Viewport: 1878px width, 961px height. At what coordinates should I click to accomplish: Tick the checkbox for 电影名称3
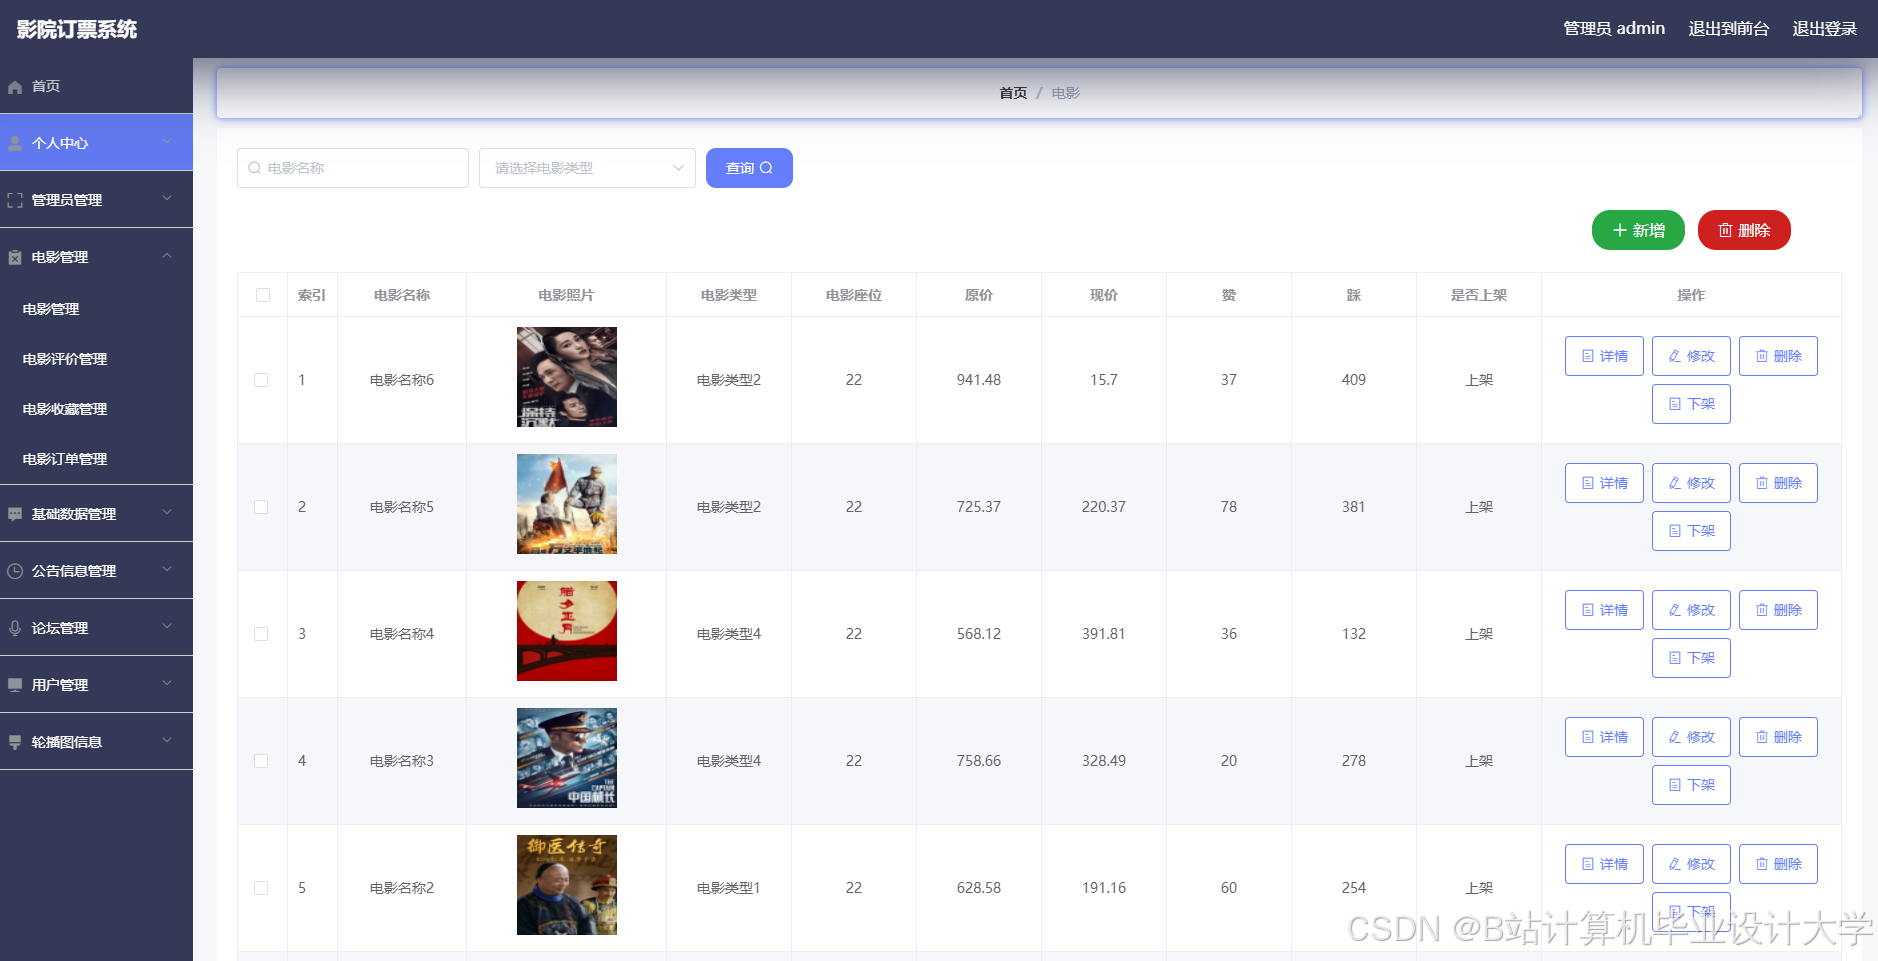click(x=261, y=761)
